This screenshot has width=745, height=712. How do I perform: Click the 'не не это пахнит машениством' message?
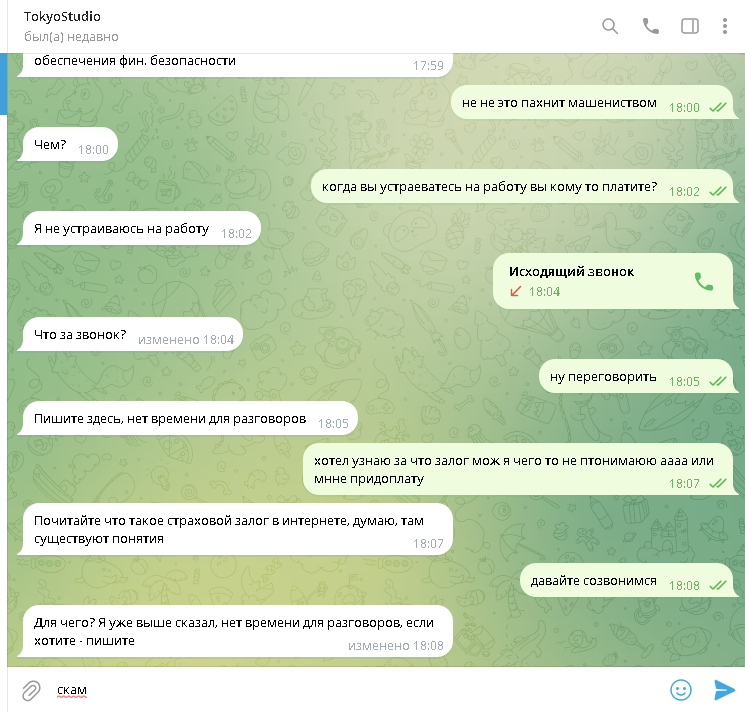tap(592, 103)
